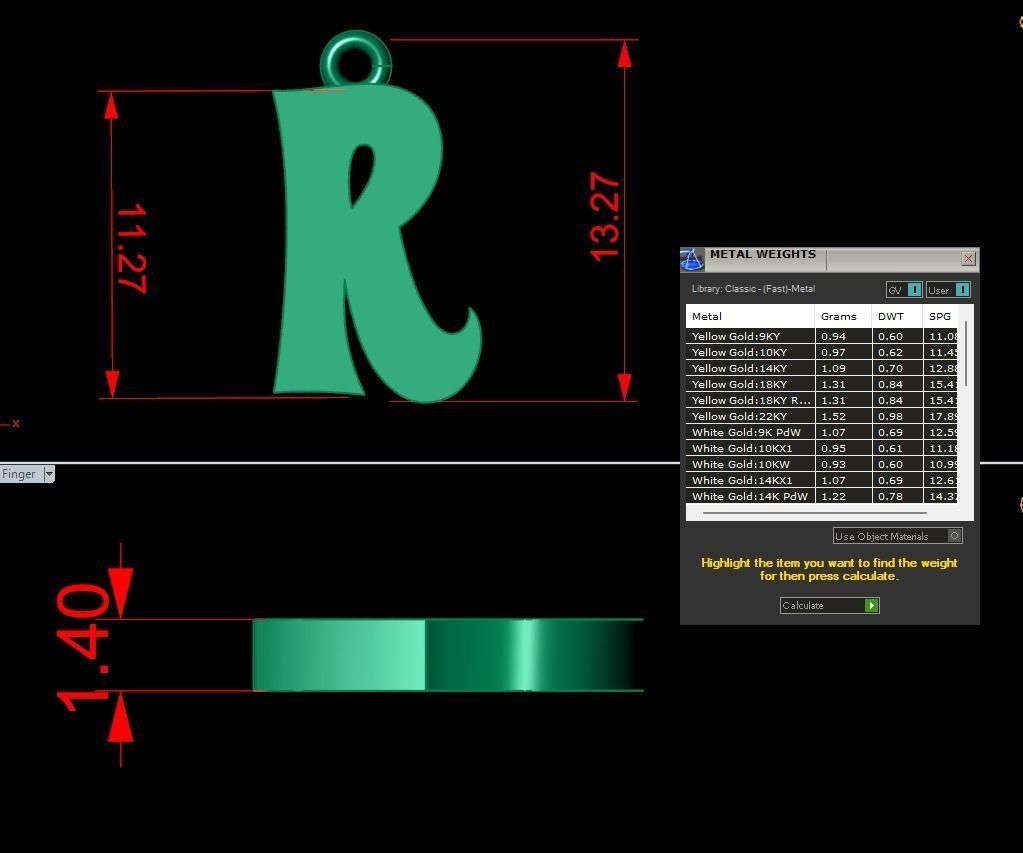Click the DWT column header
This screenshot has width=1023, height=853.
click(897, 316)
